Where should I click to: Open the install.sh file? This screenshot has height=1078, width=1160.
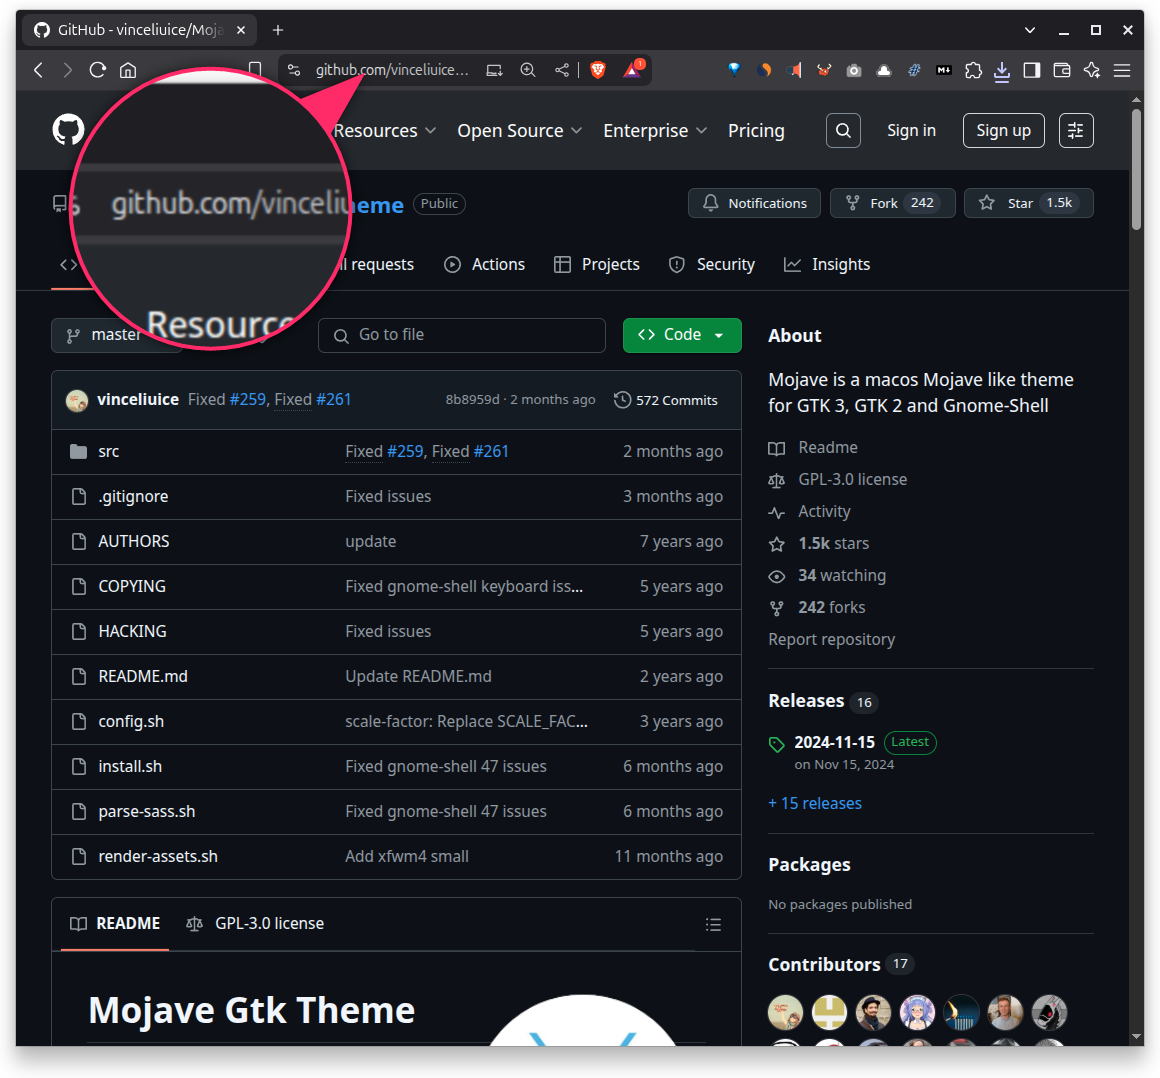tap(130, 767)
